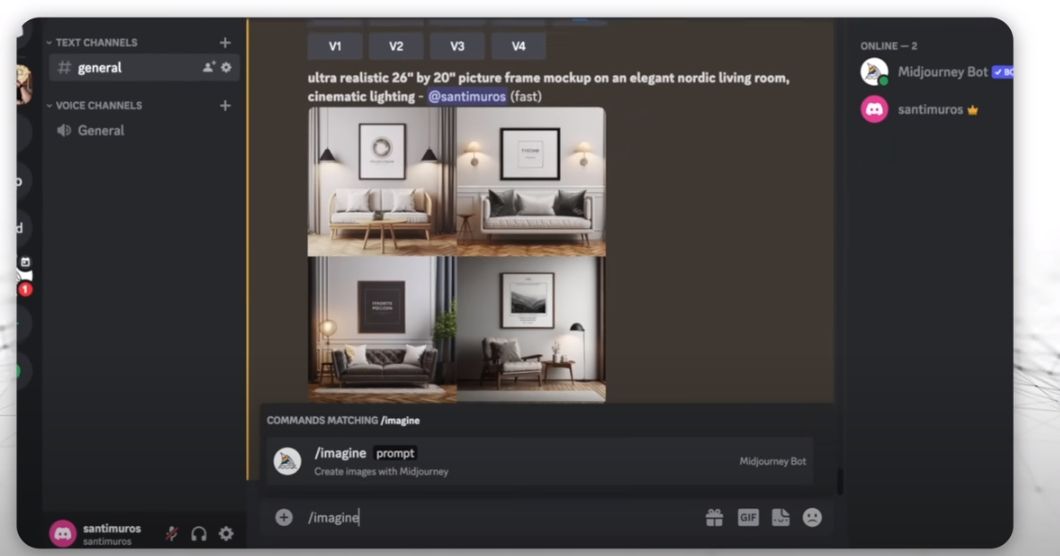Open invite people icon on #general channel
Viewport: 1060px width, 556px height.
(208, 68)
